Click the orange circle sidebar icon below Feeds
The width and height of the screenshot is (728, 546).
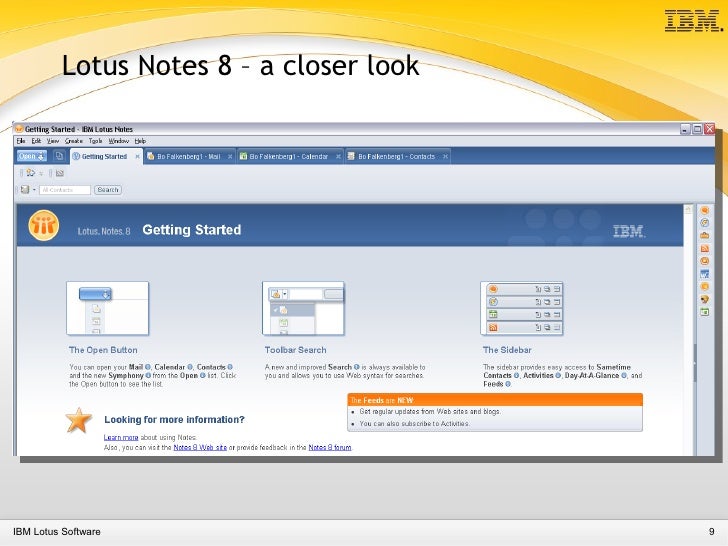pos(705,261)
